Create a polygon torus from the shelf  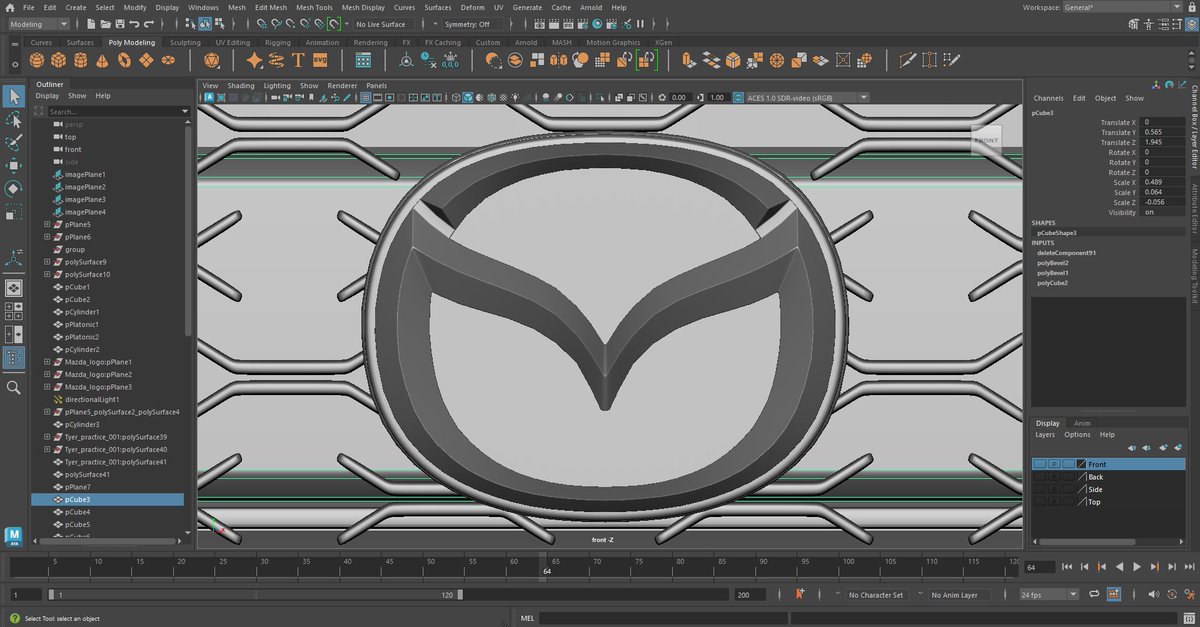coord(124,61)
